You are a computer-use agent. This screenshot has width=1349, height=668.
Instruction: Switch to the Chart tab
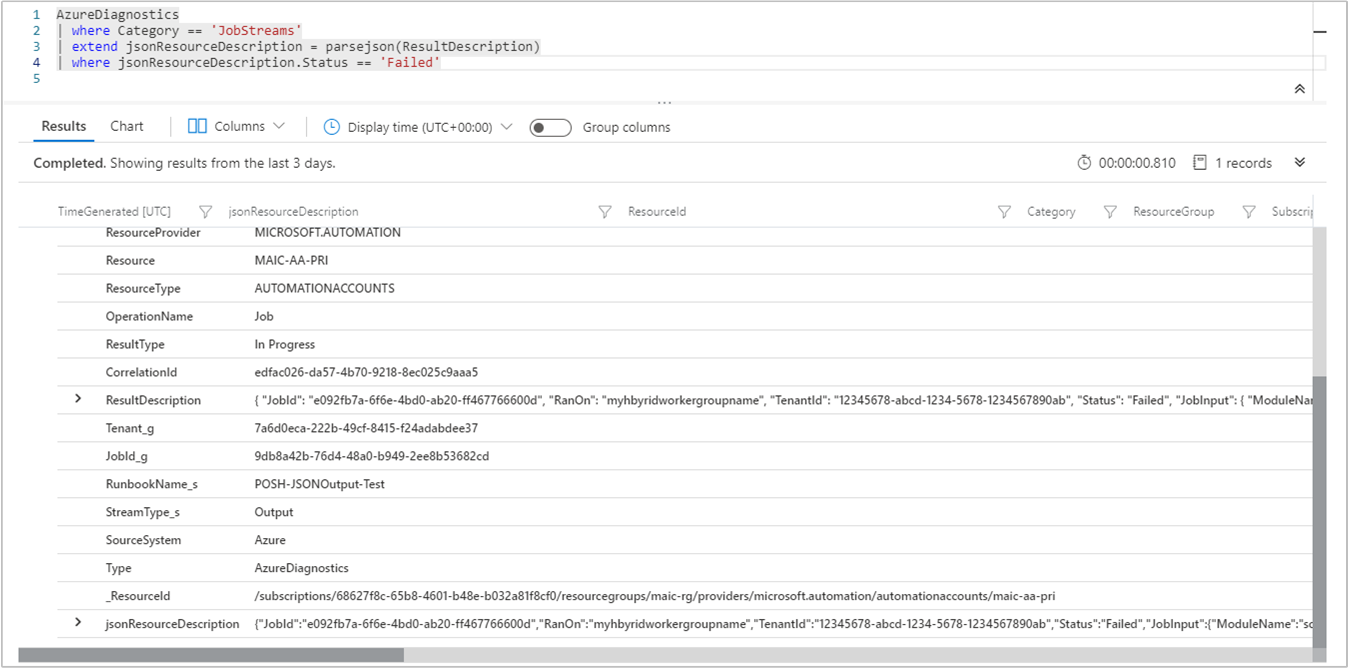[126, 126]
